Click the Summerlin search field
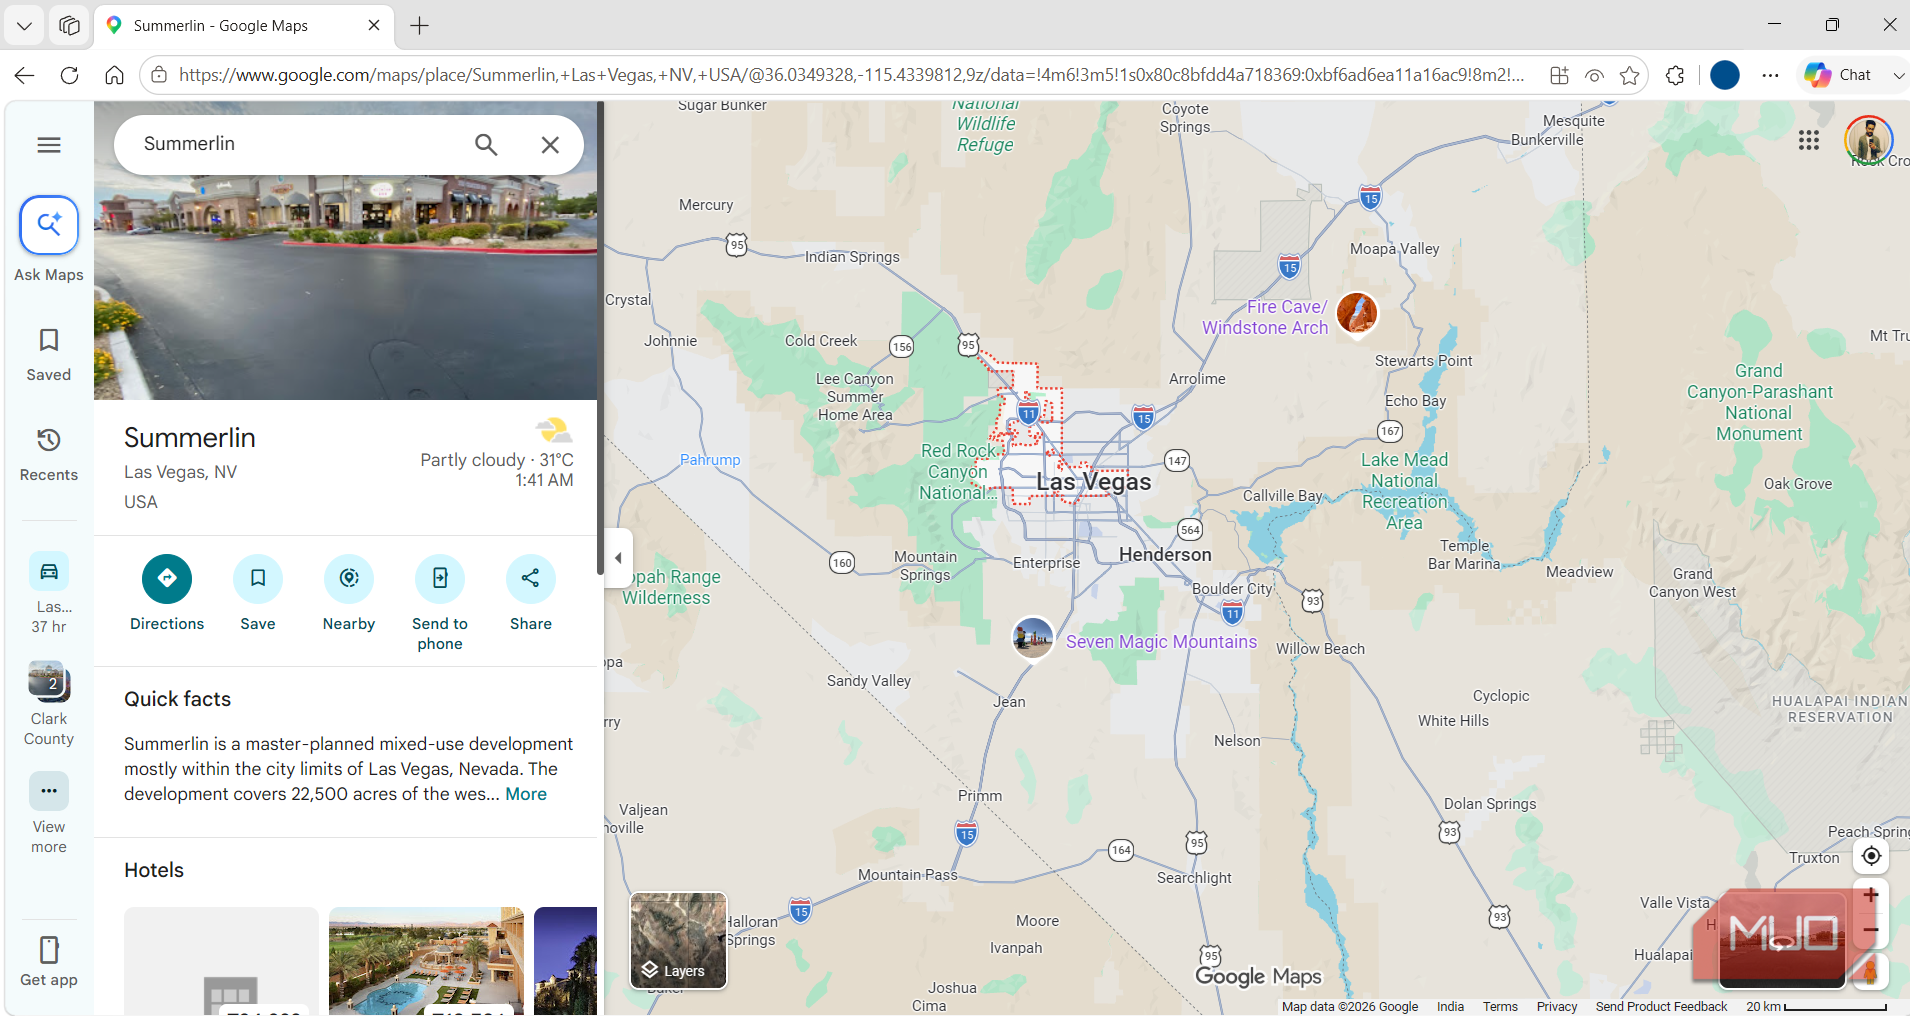The image size is (1910, 1016). point(300,144)
